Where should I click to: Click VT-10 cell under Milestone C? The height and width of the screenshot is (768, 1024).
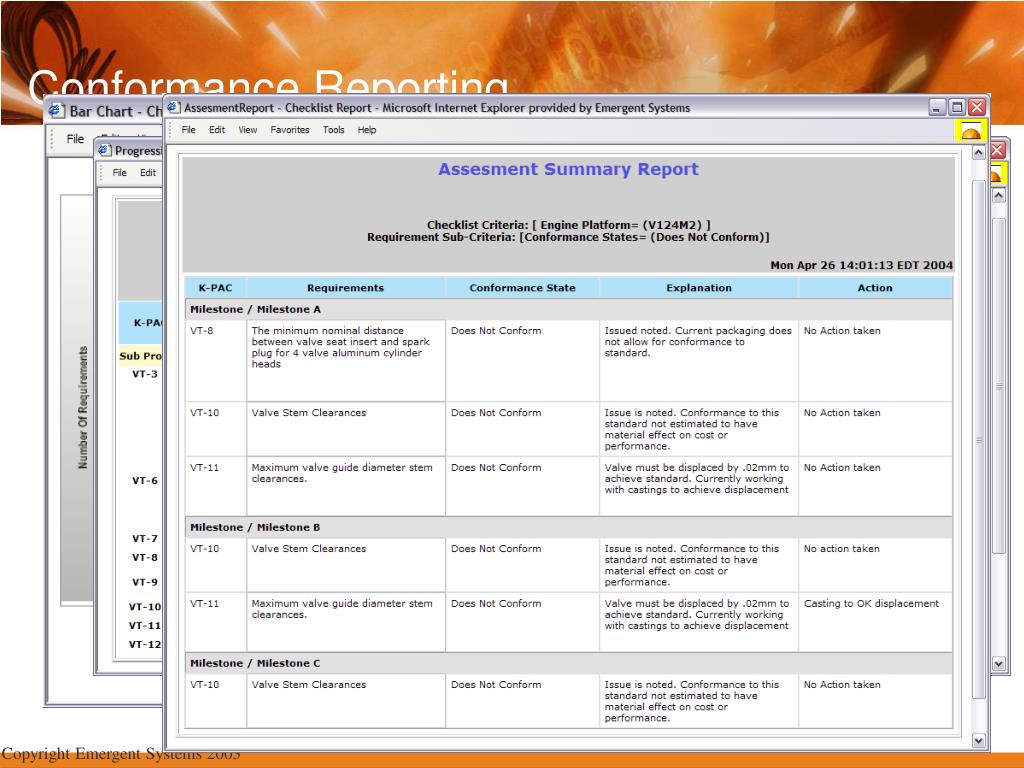pyautogui.click(x=216, y=700)
